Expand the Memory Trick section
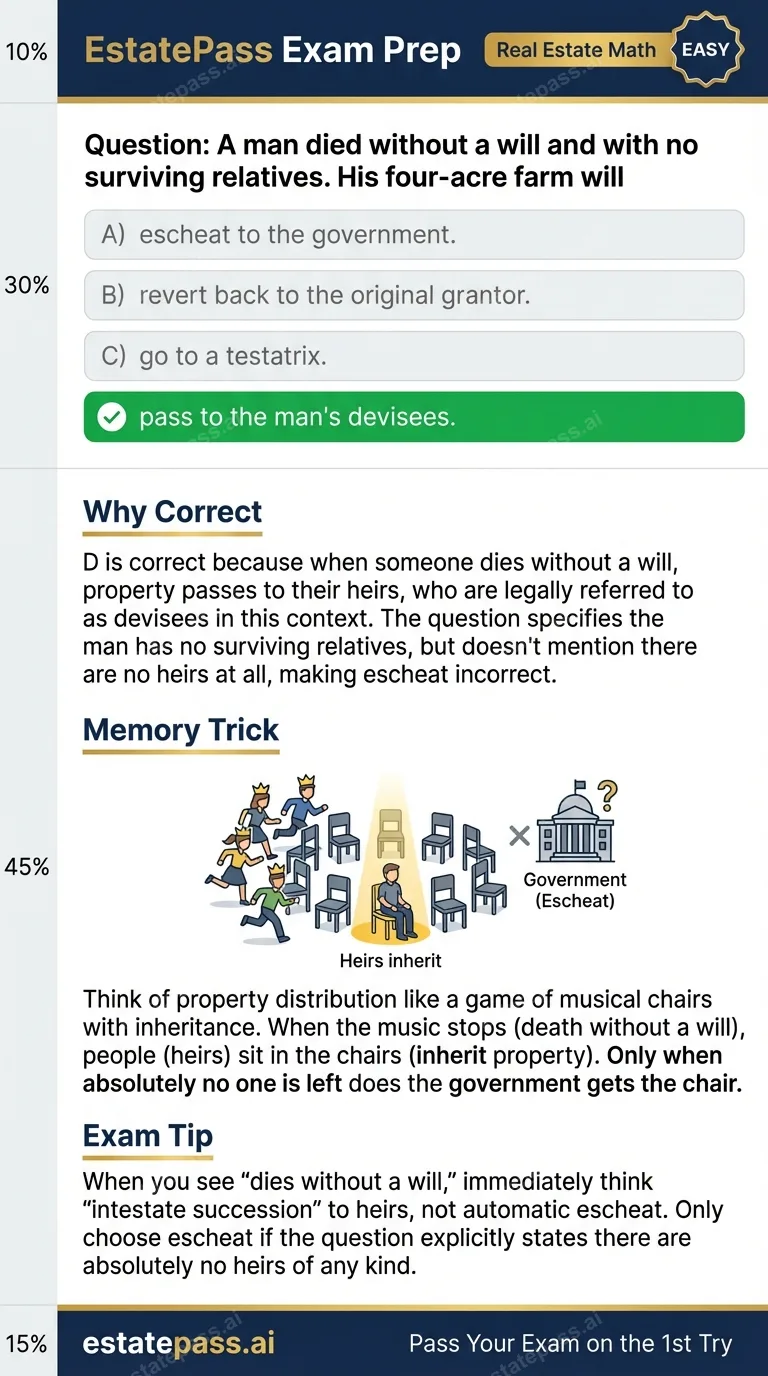 tap(180, 730)
